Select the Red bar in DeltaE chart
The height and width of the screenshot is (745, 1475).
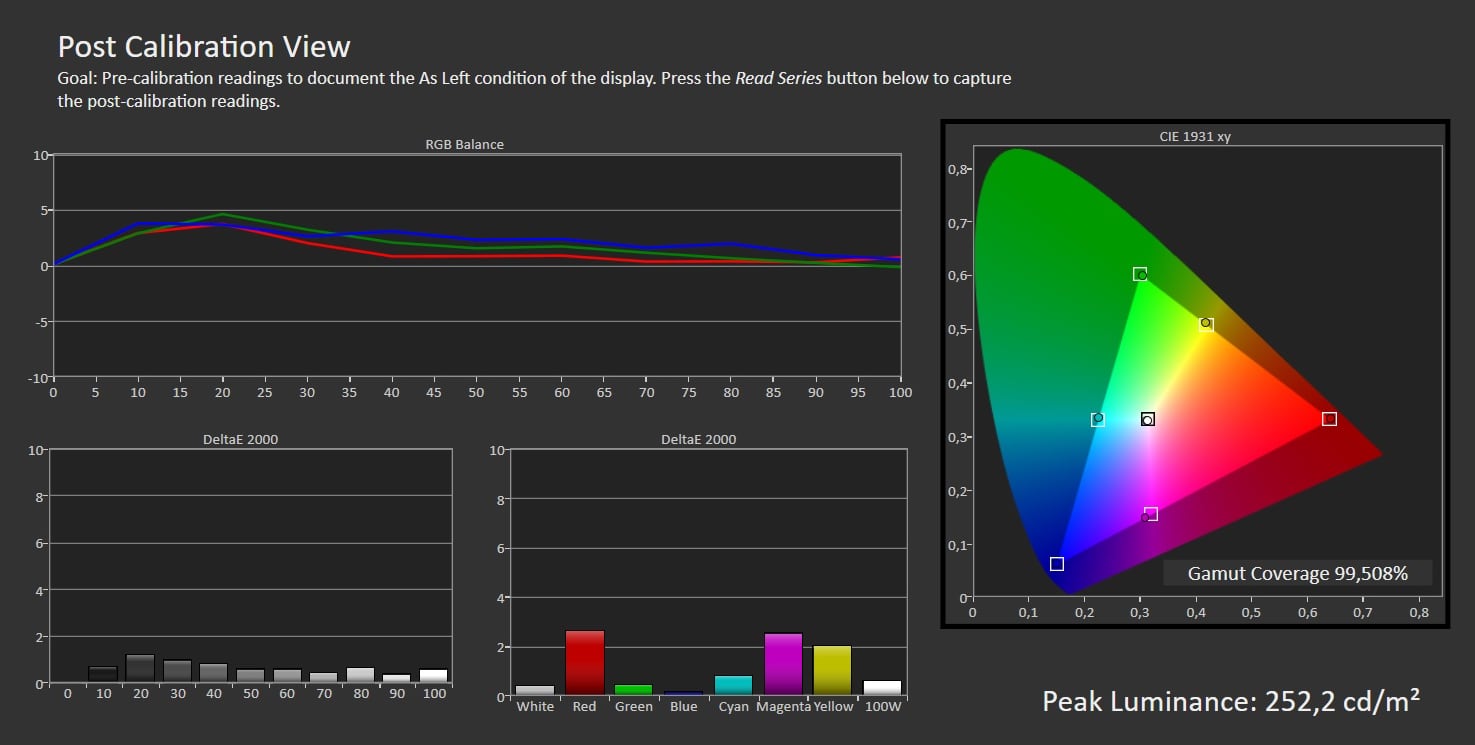click(x=584, y=662)
